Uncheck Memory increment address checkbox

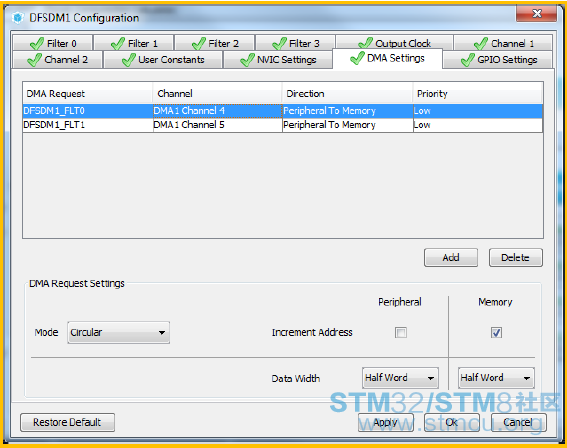click(x=496, y=332)
